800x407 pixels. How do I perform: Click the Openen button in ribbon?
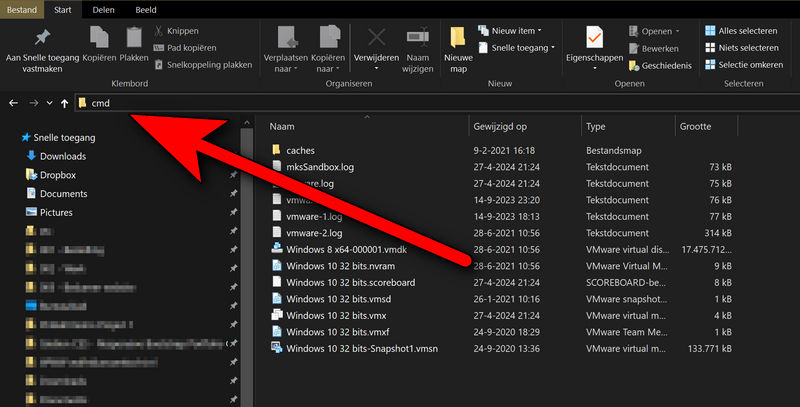[655, 32]
